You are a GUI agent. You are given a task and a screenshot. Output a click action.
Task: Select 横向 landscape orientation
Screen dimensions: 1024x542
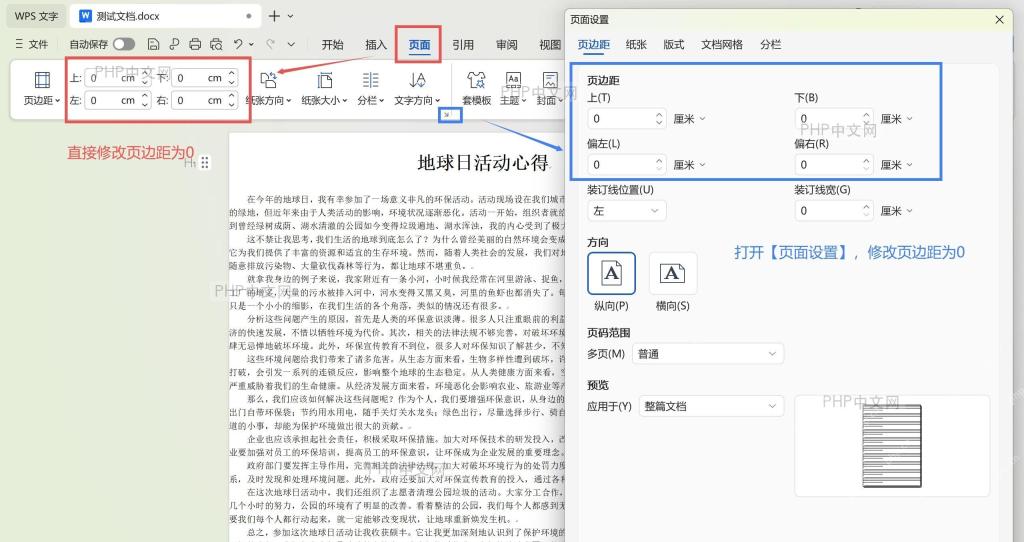[673, 274]
